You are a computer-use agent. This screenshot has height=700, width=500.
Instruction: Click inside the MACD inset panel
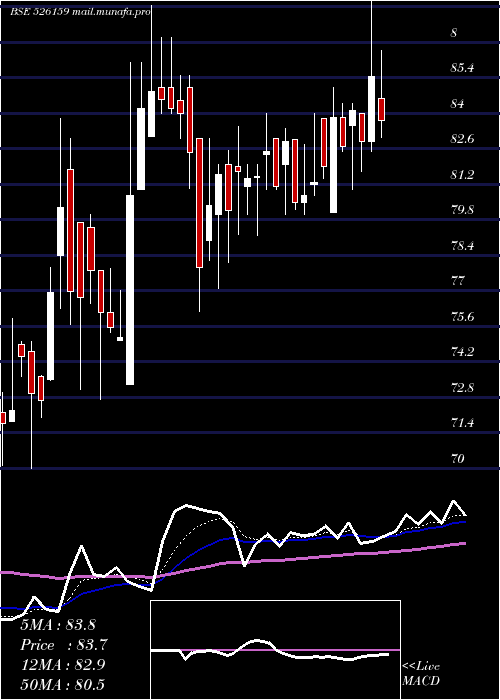(x=275, y=650)
